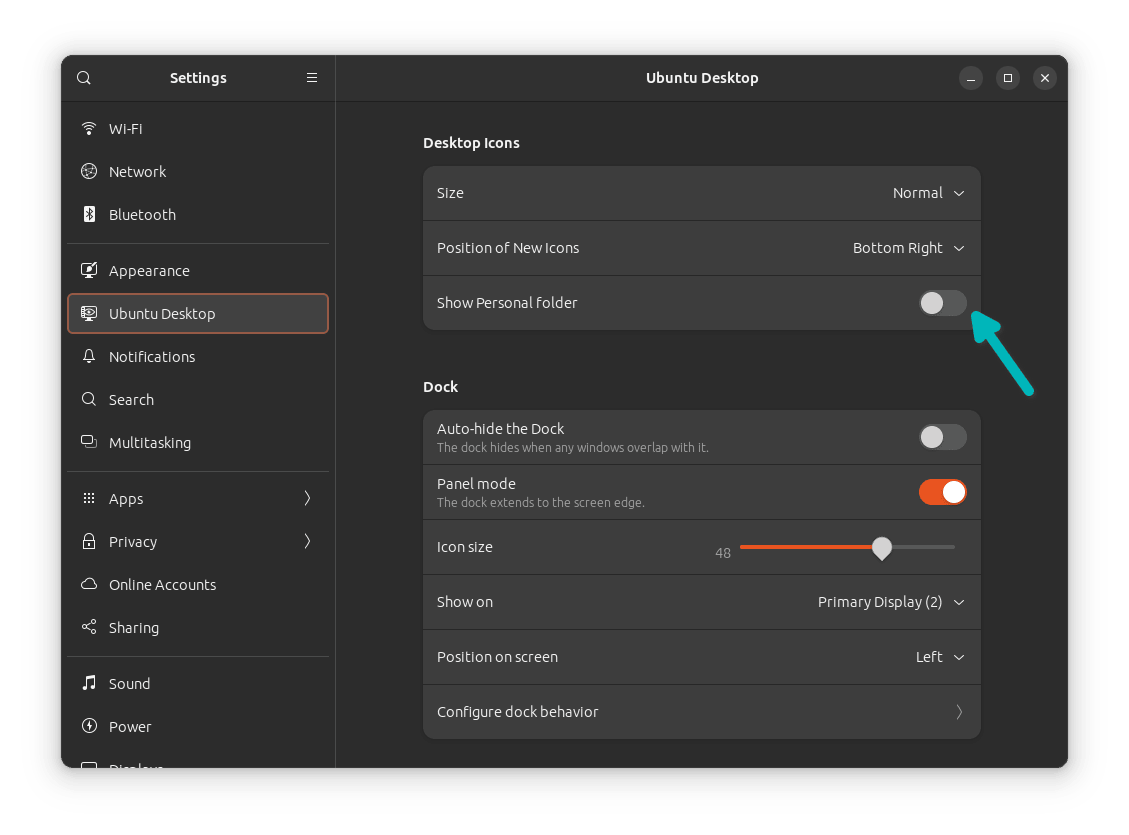
Task: Go to the Power settings page
Action: (130, 727)
